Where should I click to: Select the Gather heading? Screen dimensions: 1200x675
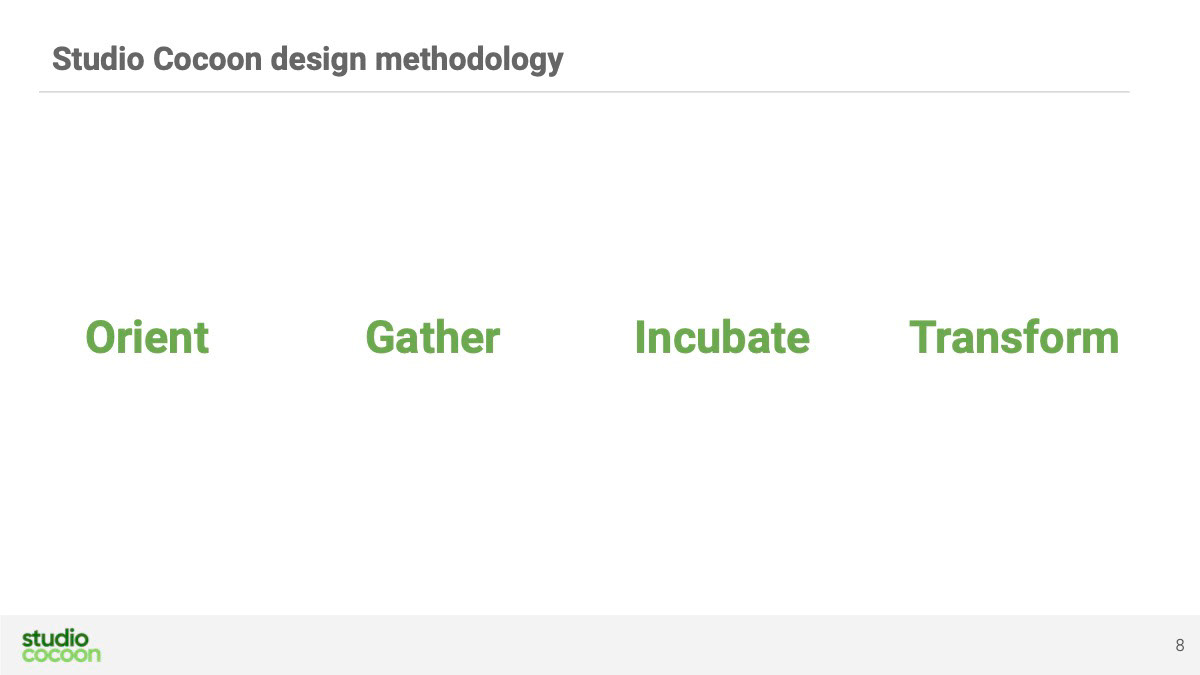(x=432, y=337)
